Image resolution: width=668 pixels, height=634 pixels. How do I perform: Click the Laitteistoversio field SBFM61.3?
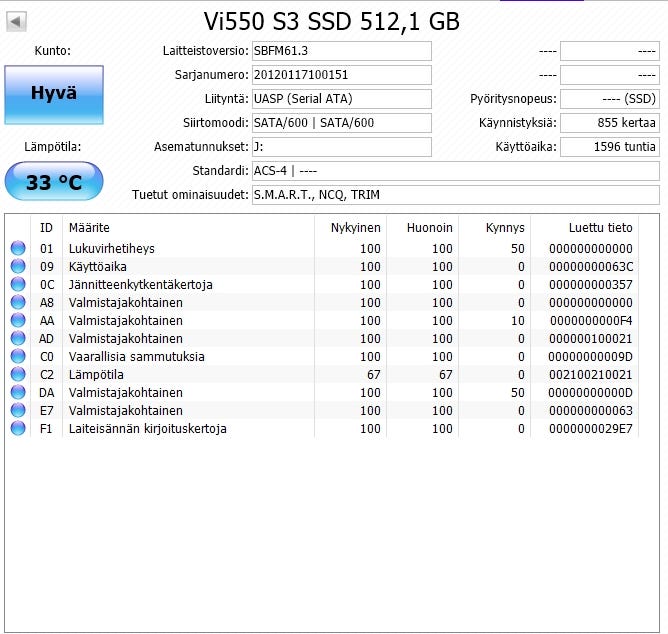pyautogui.click(x=342, y=51)
